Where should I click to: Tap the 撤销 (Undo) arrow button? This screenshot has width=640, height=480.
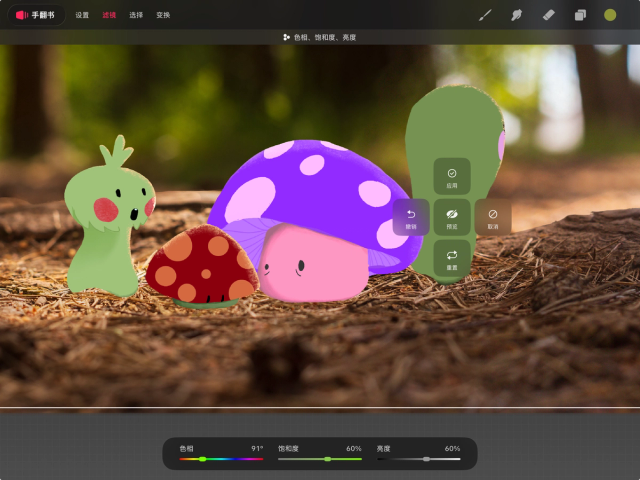tap(411, 217)
